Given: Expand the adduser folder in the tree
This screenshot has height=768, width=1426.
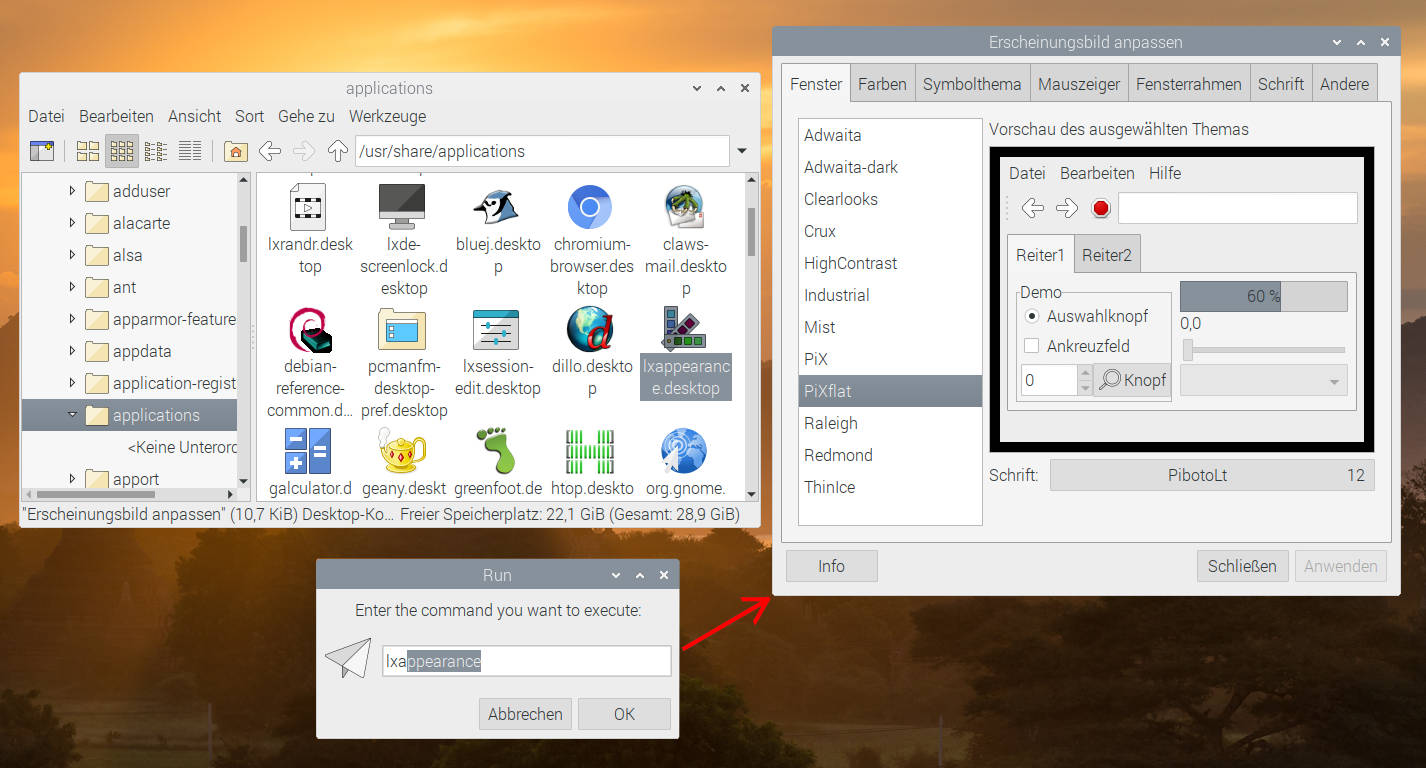Looking at the screenshot, I should 72,191.
